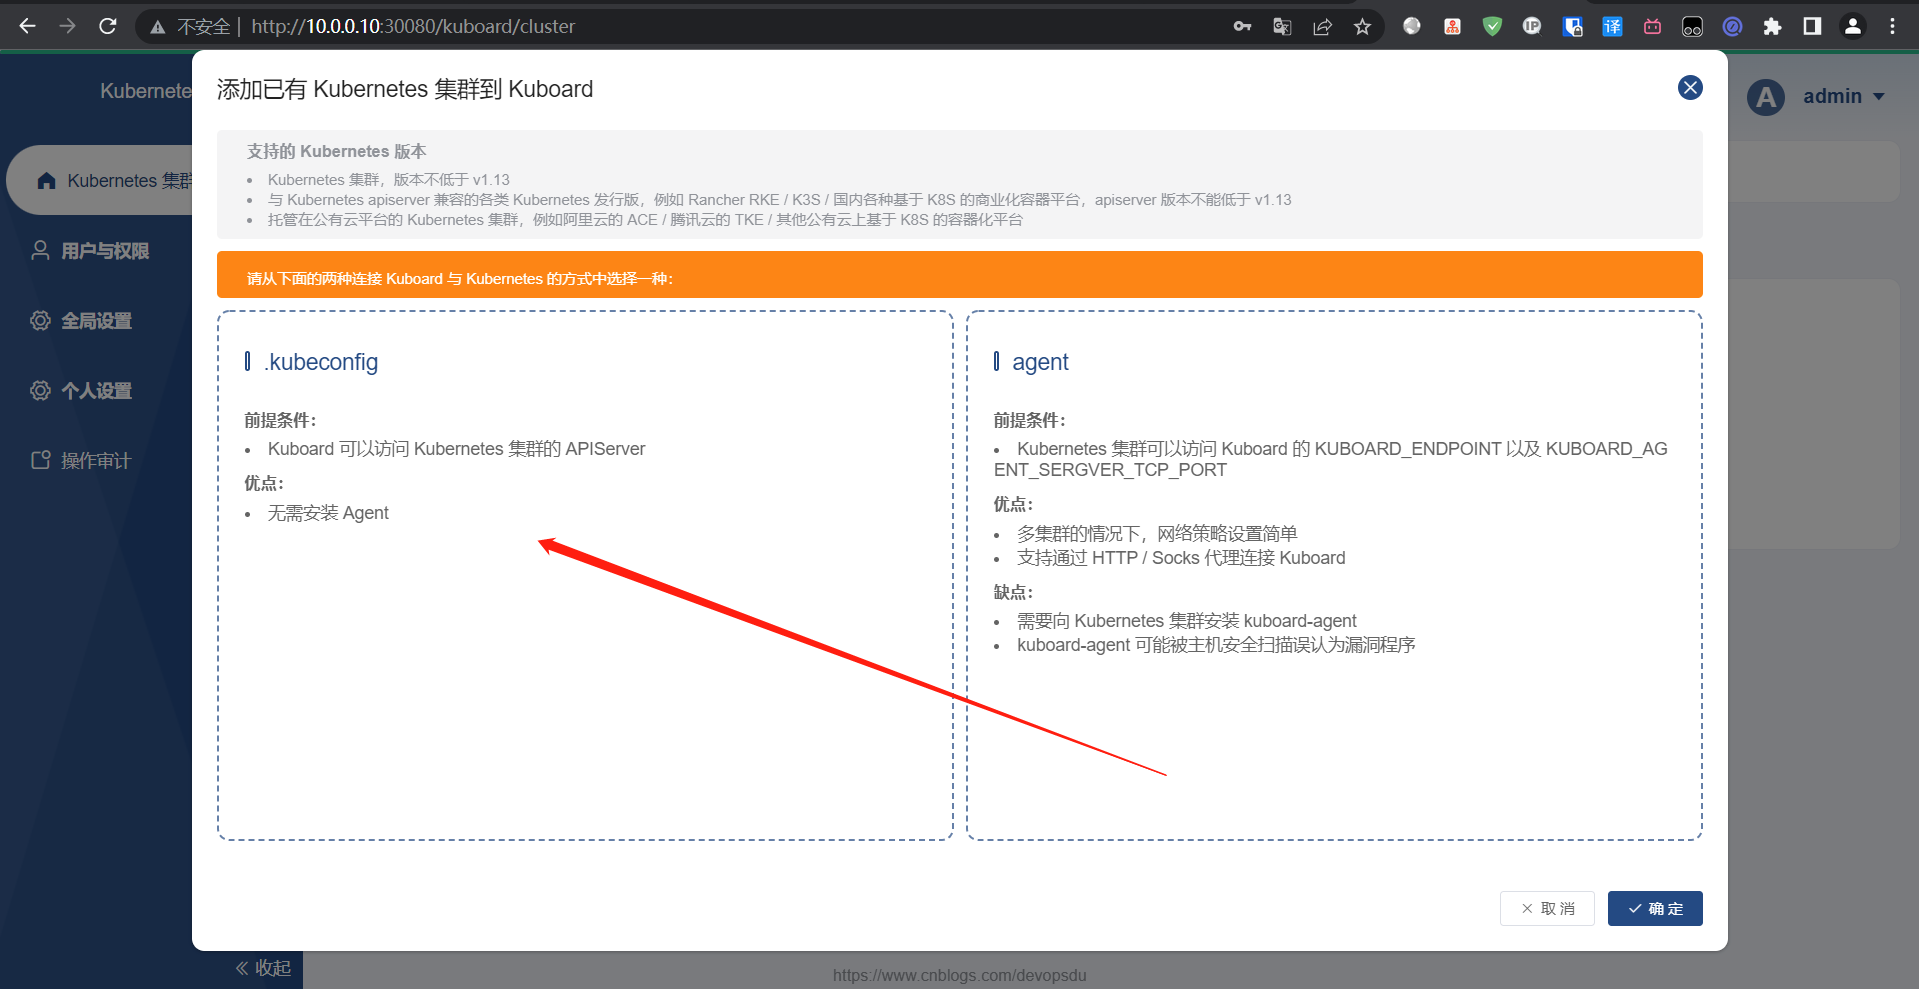Viewport: 1919px width, 989px height.
Task: Click the 确定 confirm button
Action: click(x=1655, y=908)
